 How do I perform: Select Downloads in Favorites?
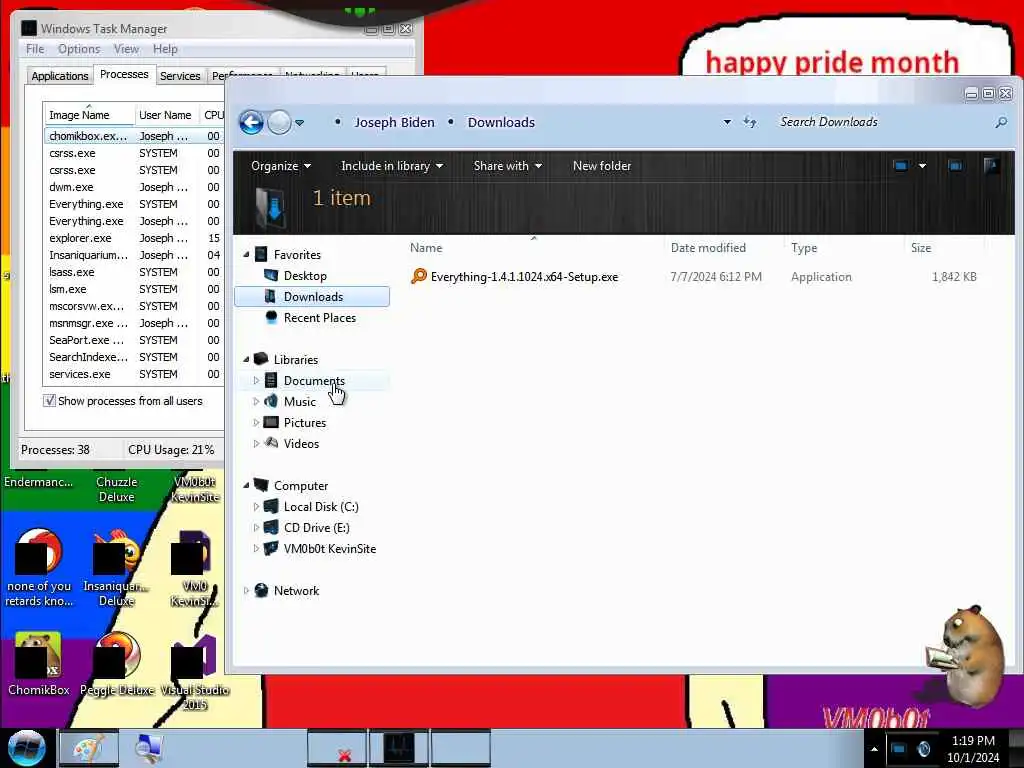pos(312,296)
